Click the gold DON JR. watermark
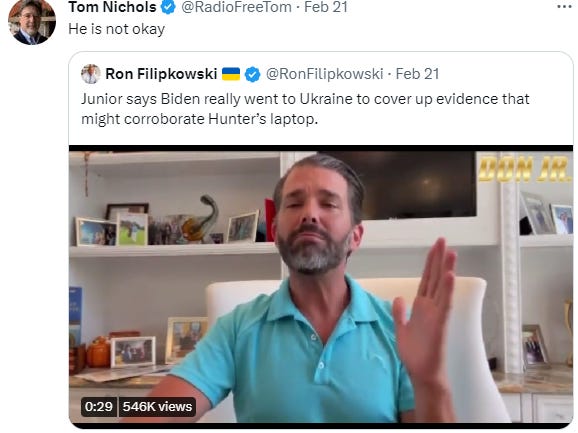Image resolution: width=578 pixels, height=433 pixels. 526,169
